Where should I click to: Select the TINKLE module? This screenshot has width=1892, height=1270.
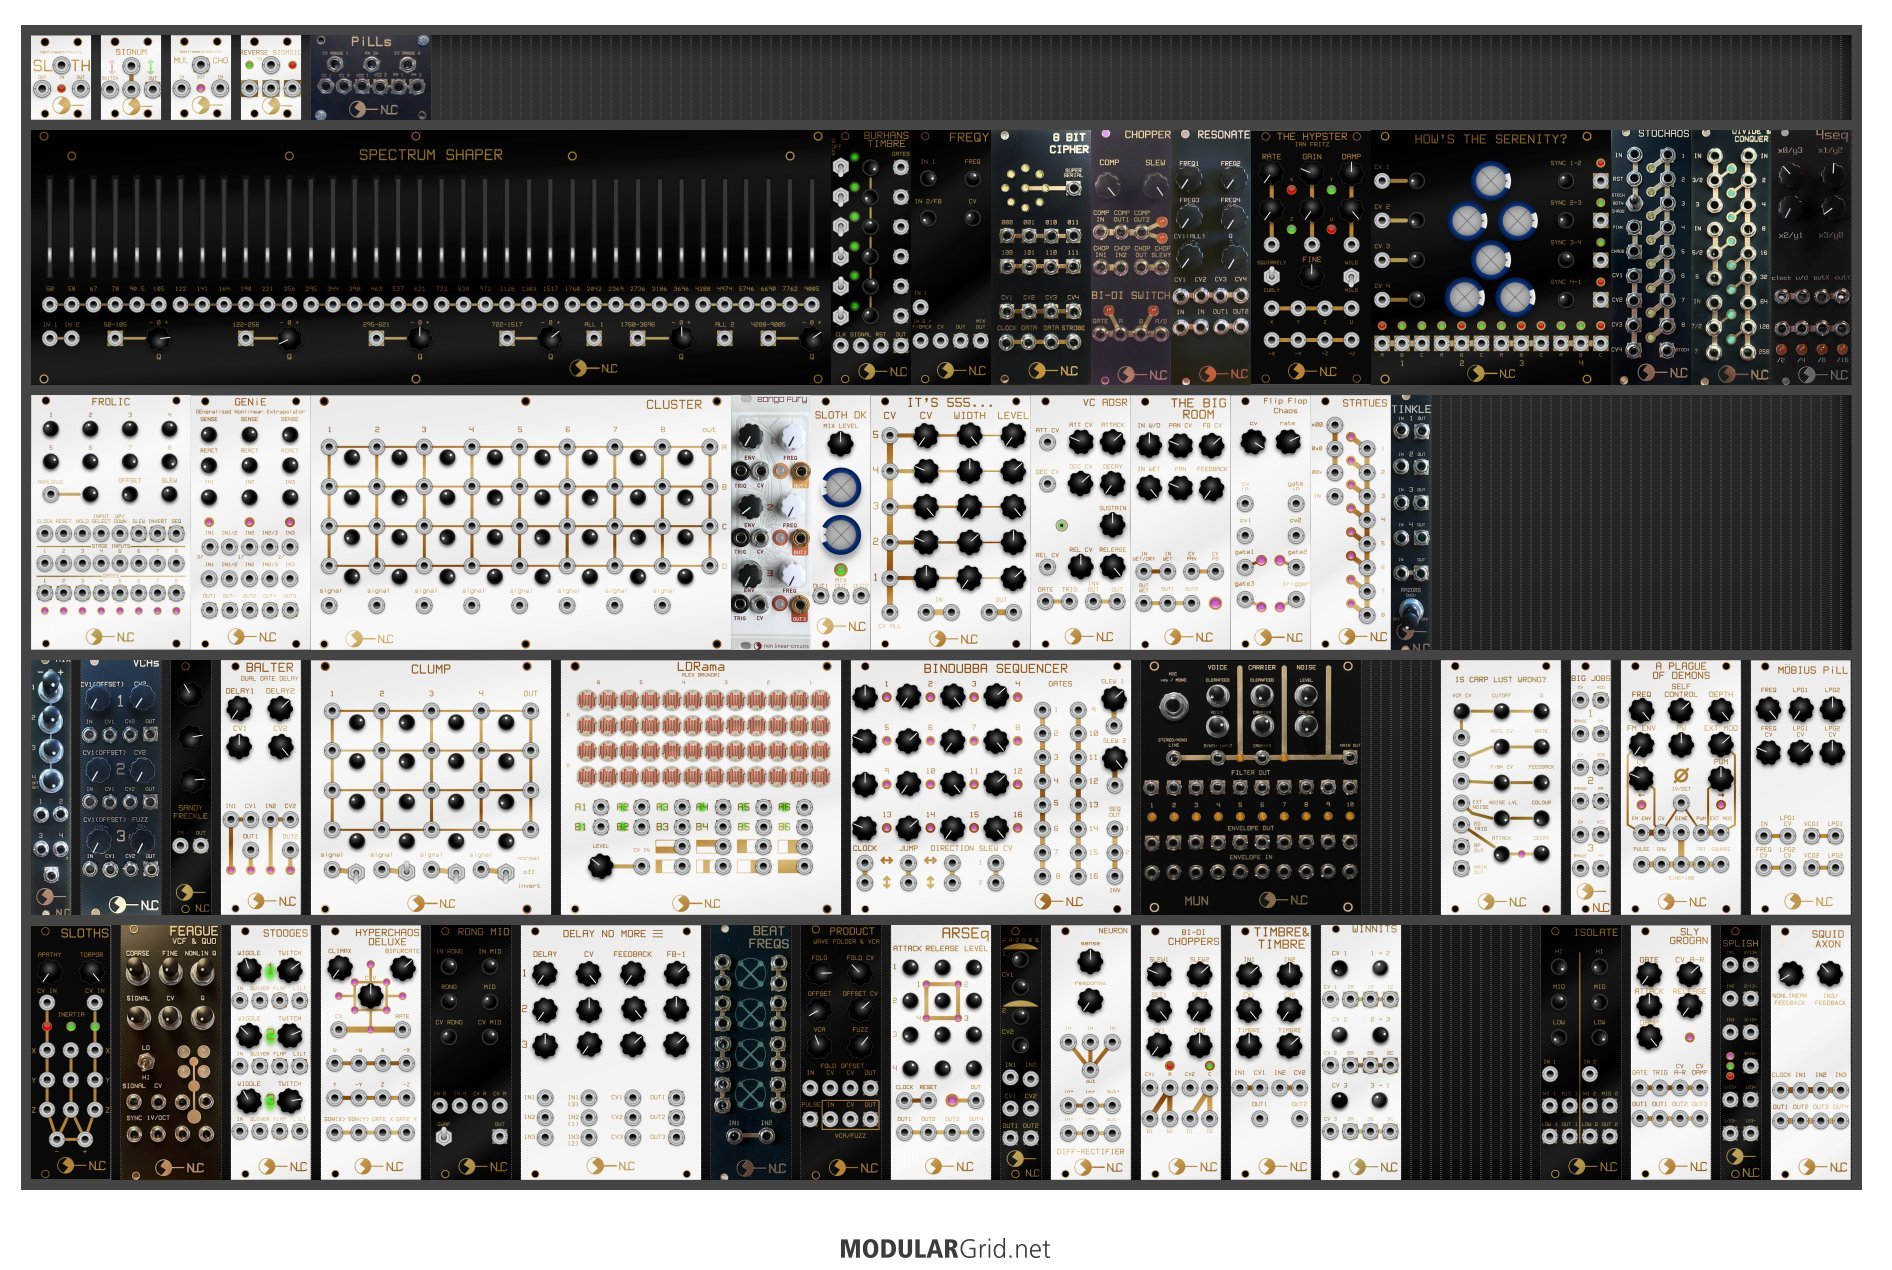coord(1411,522)
